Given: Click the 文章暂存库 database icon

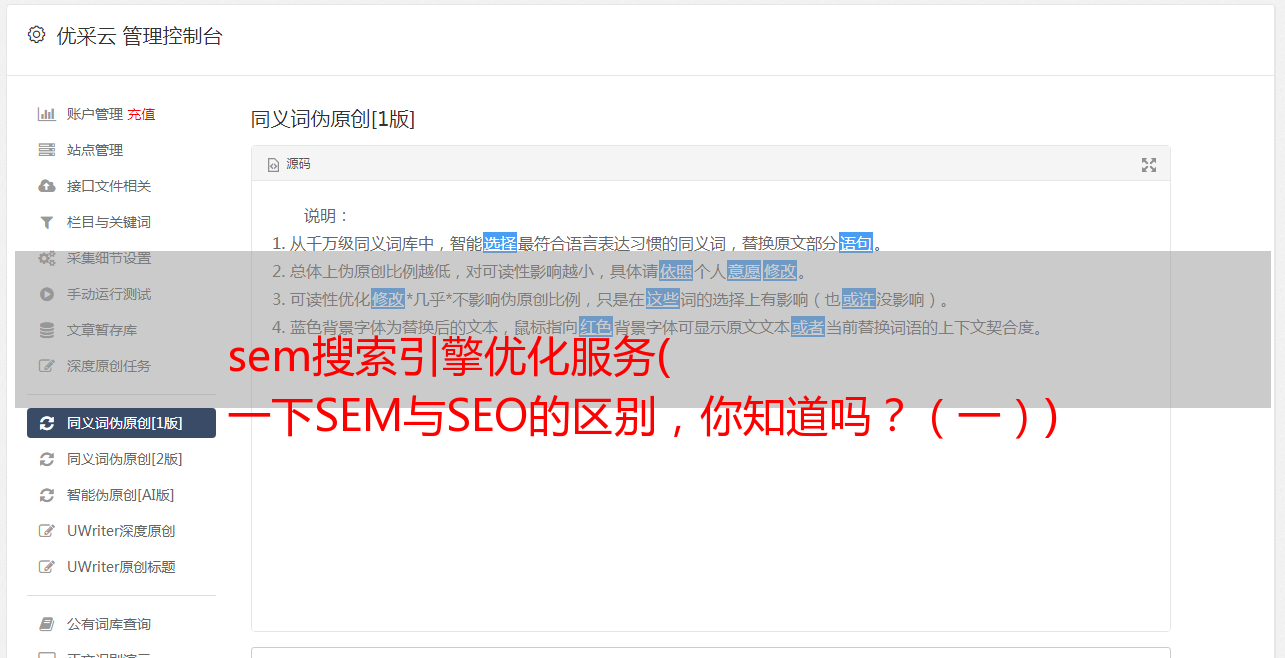Looking at the screenshot, I should point(46,330).
